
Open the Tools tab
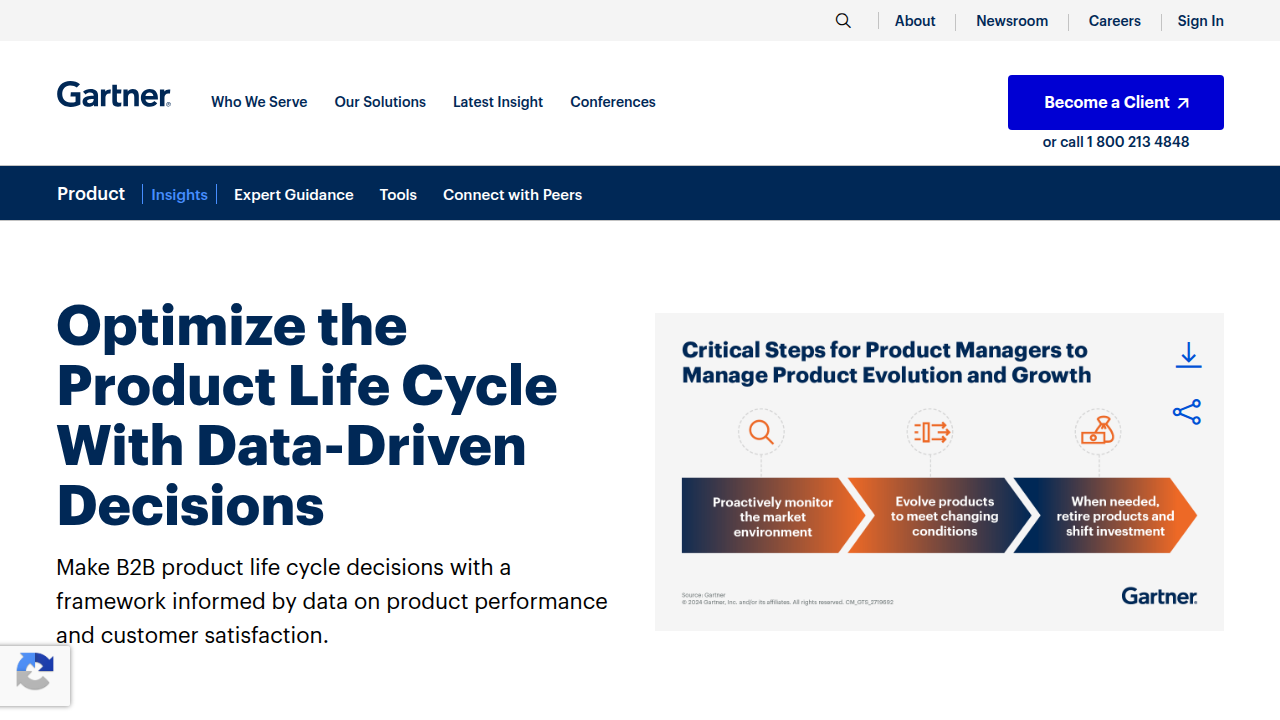398,195
